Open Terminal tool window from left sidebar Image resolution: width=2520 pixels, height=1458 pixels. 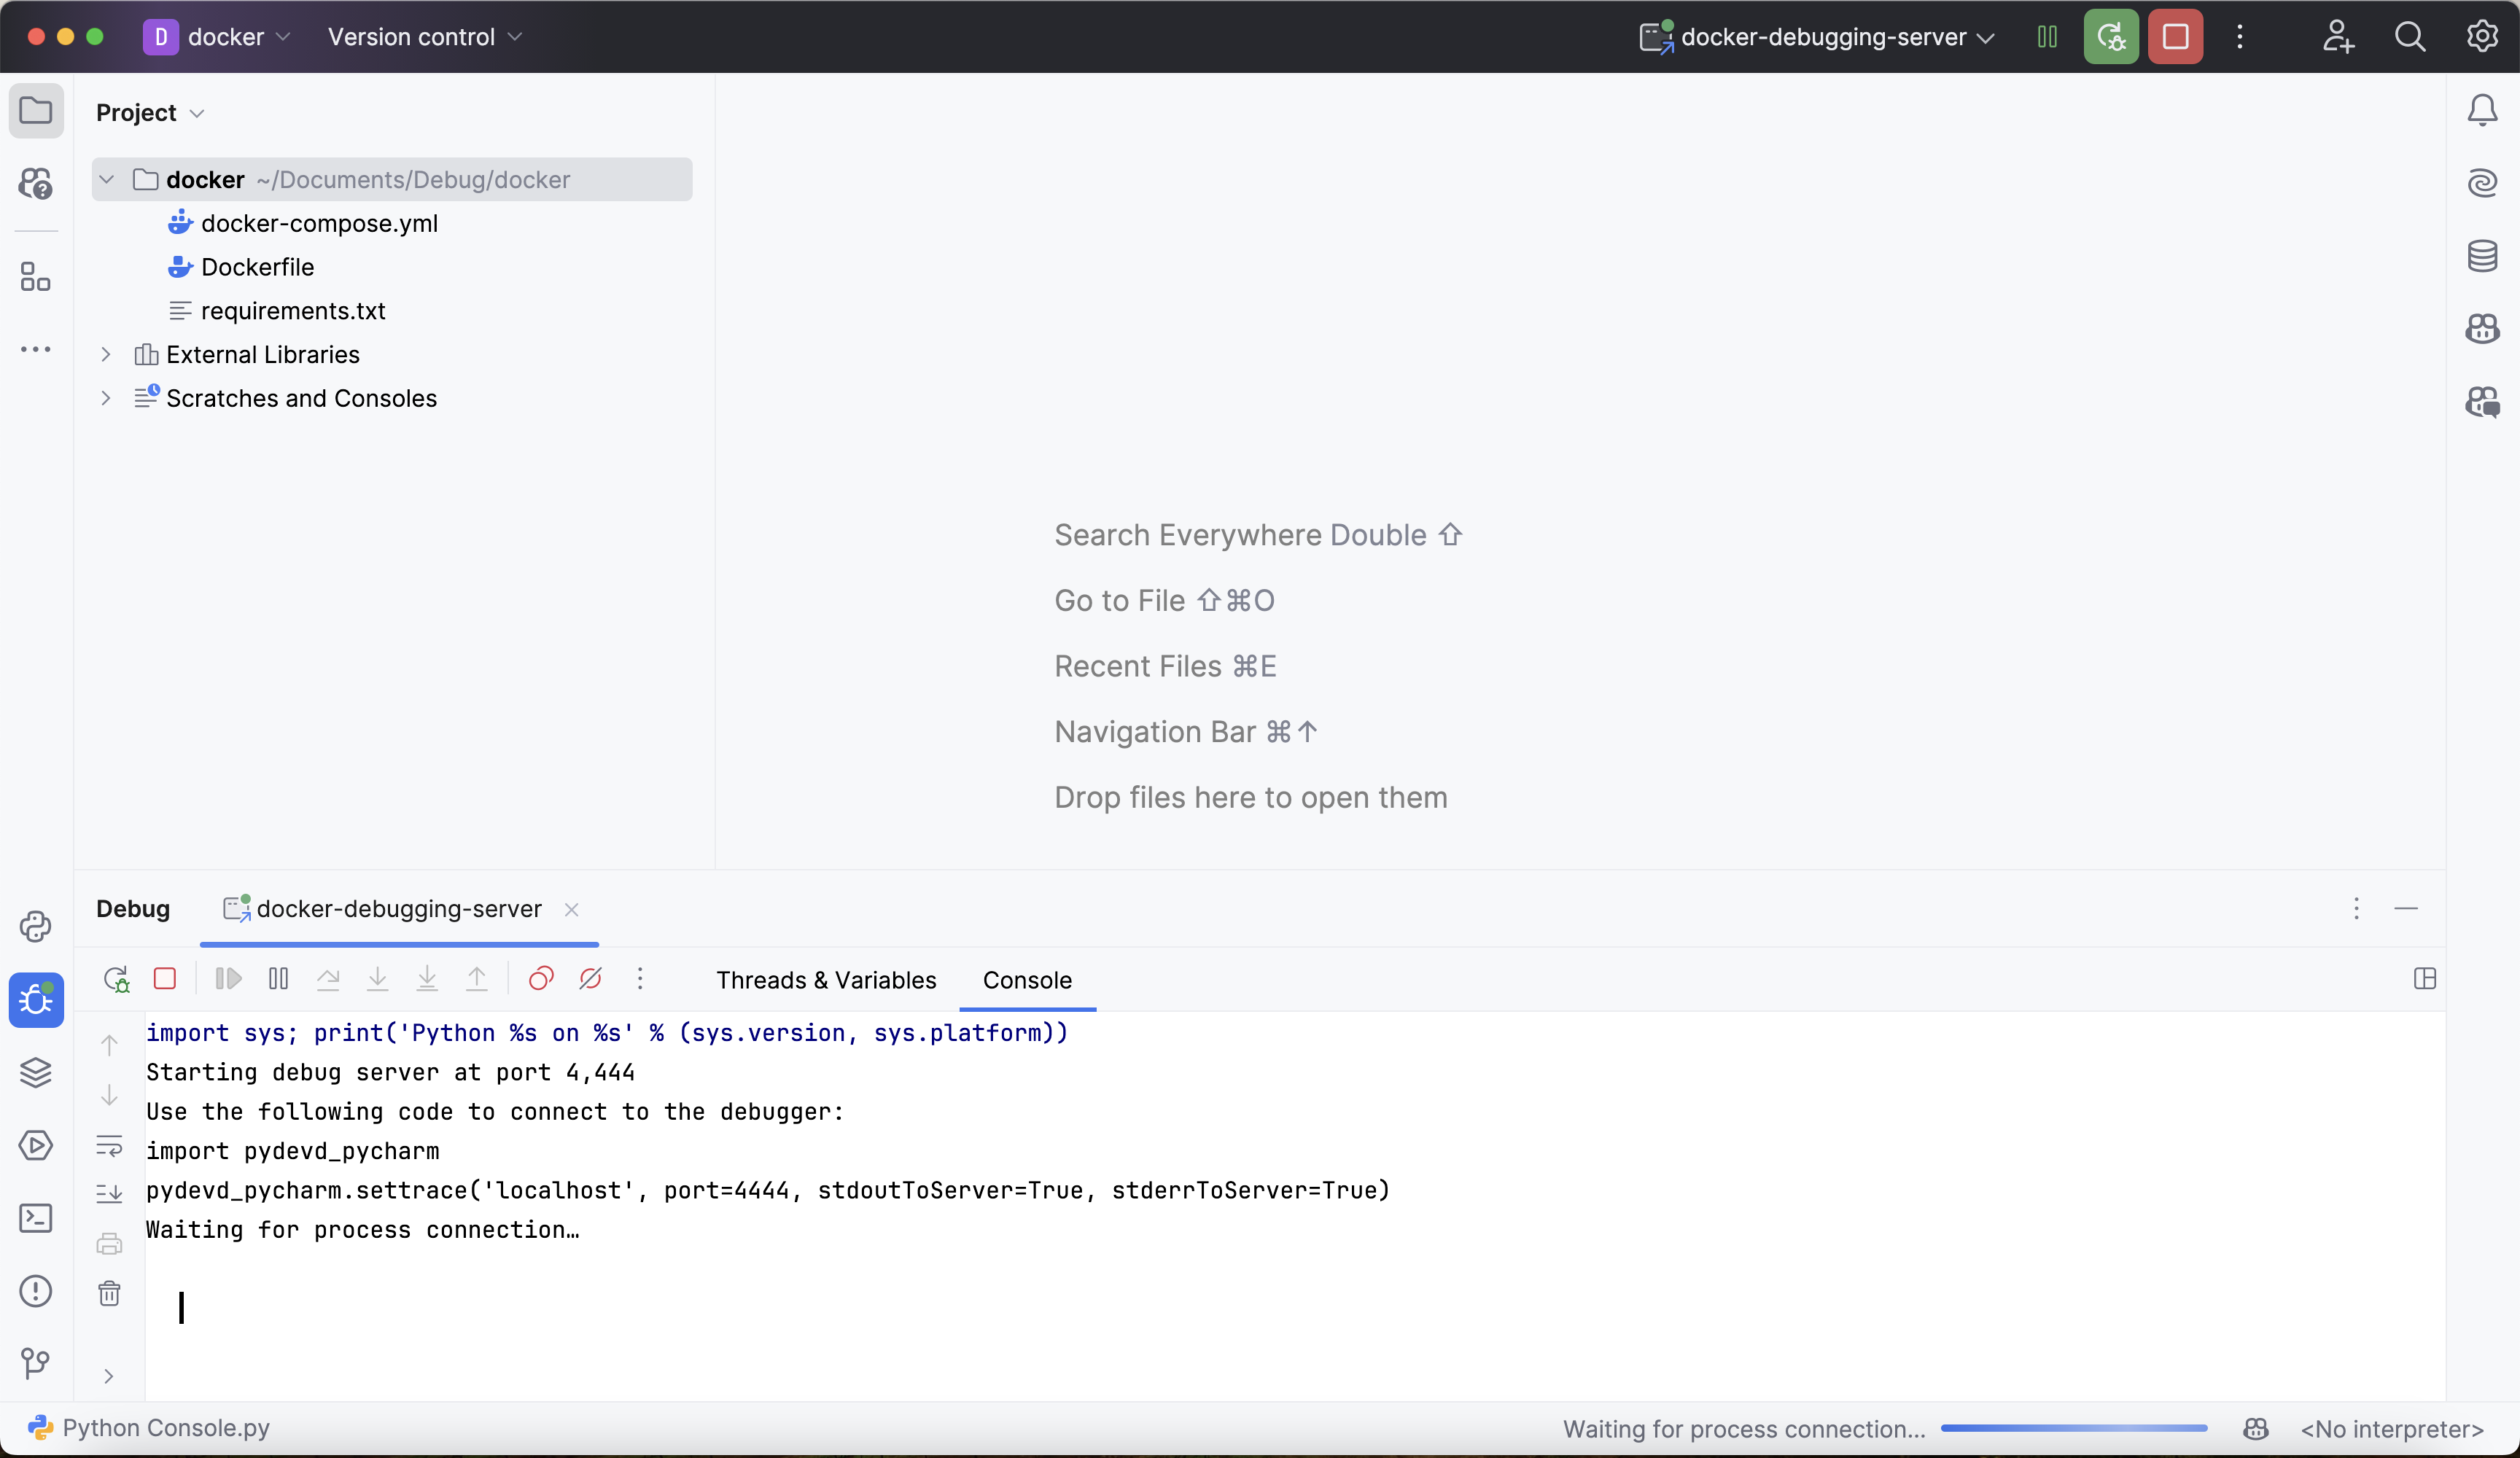pos(36,1218)
